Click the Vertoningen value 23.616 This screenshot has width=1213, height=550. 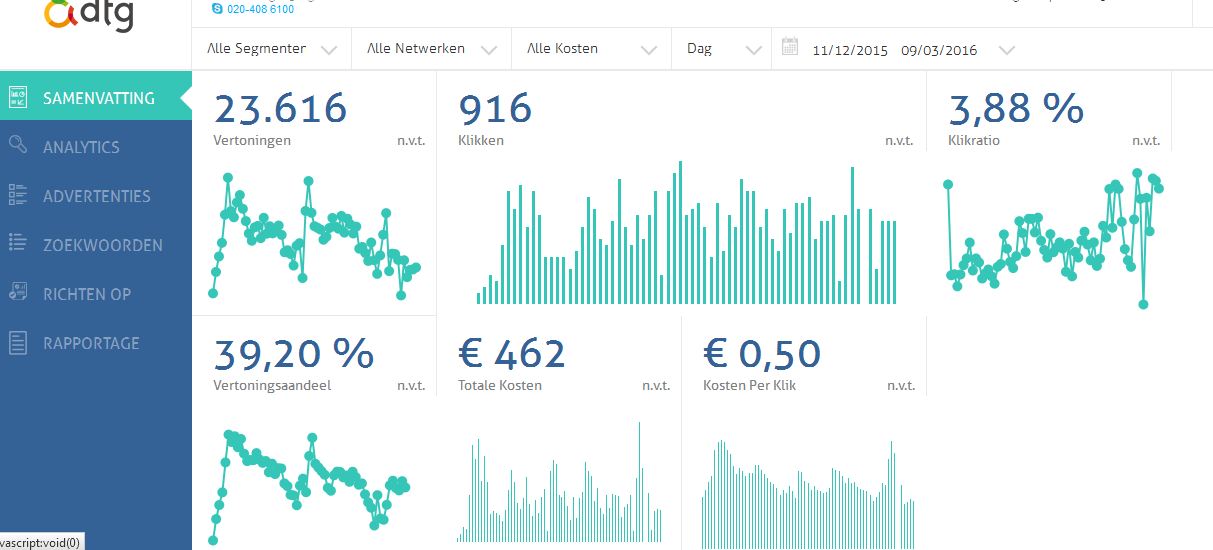point(280,108)
